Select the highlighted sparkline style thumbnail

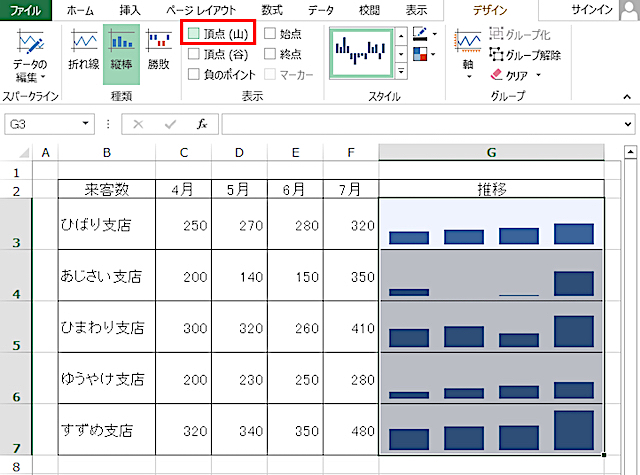click(361, 53)
